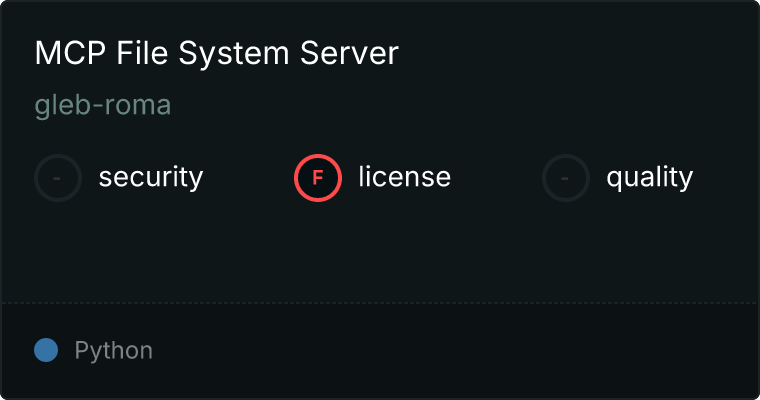Click the dashed divider above the footer
Screen dimensions: 760x400
(380, 302)
